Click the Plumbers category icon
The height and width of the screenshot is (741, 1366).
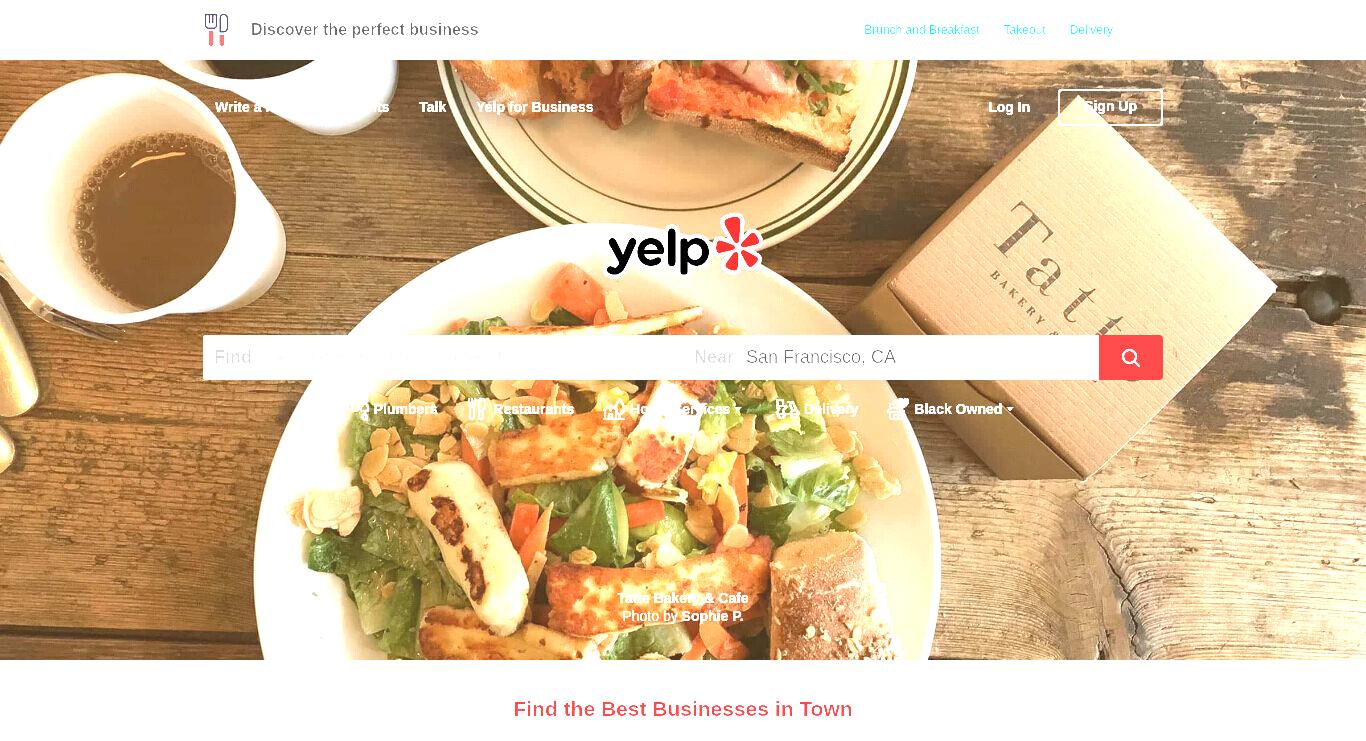[x=359, y=409]
